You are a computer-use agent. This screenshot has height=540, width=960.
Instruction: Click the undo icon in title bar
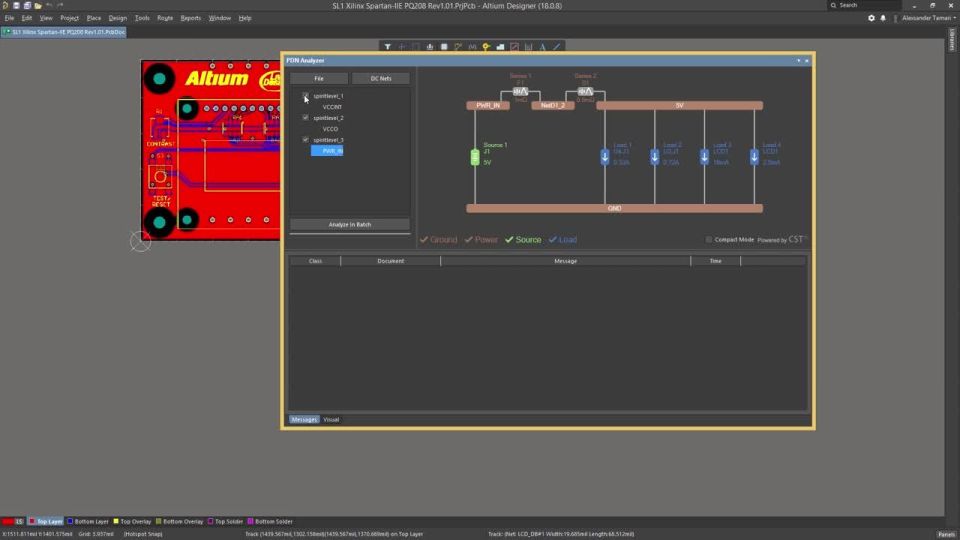(49, 6)
